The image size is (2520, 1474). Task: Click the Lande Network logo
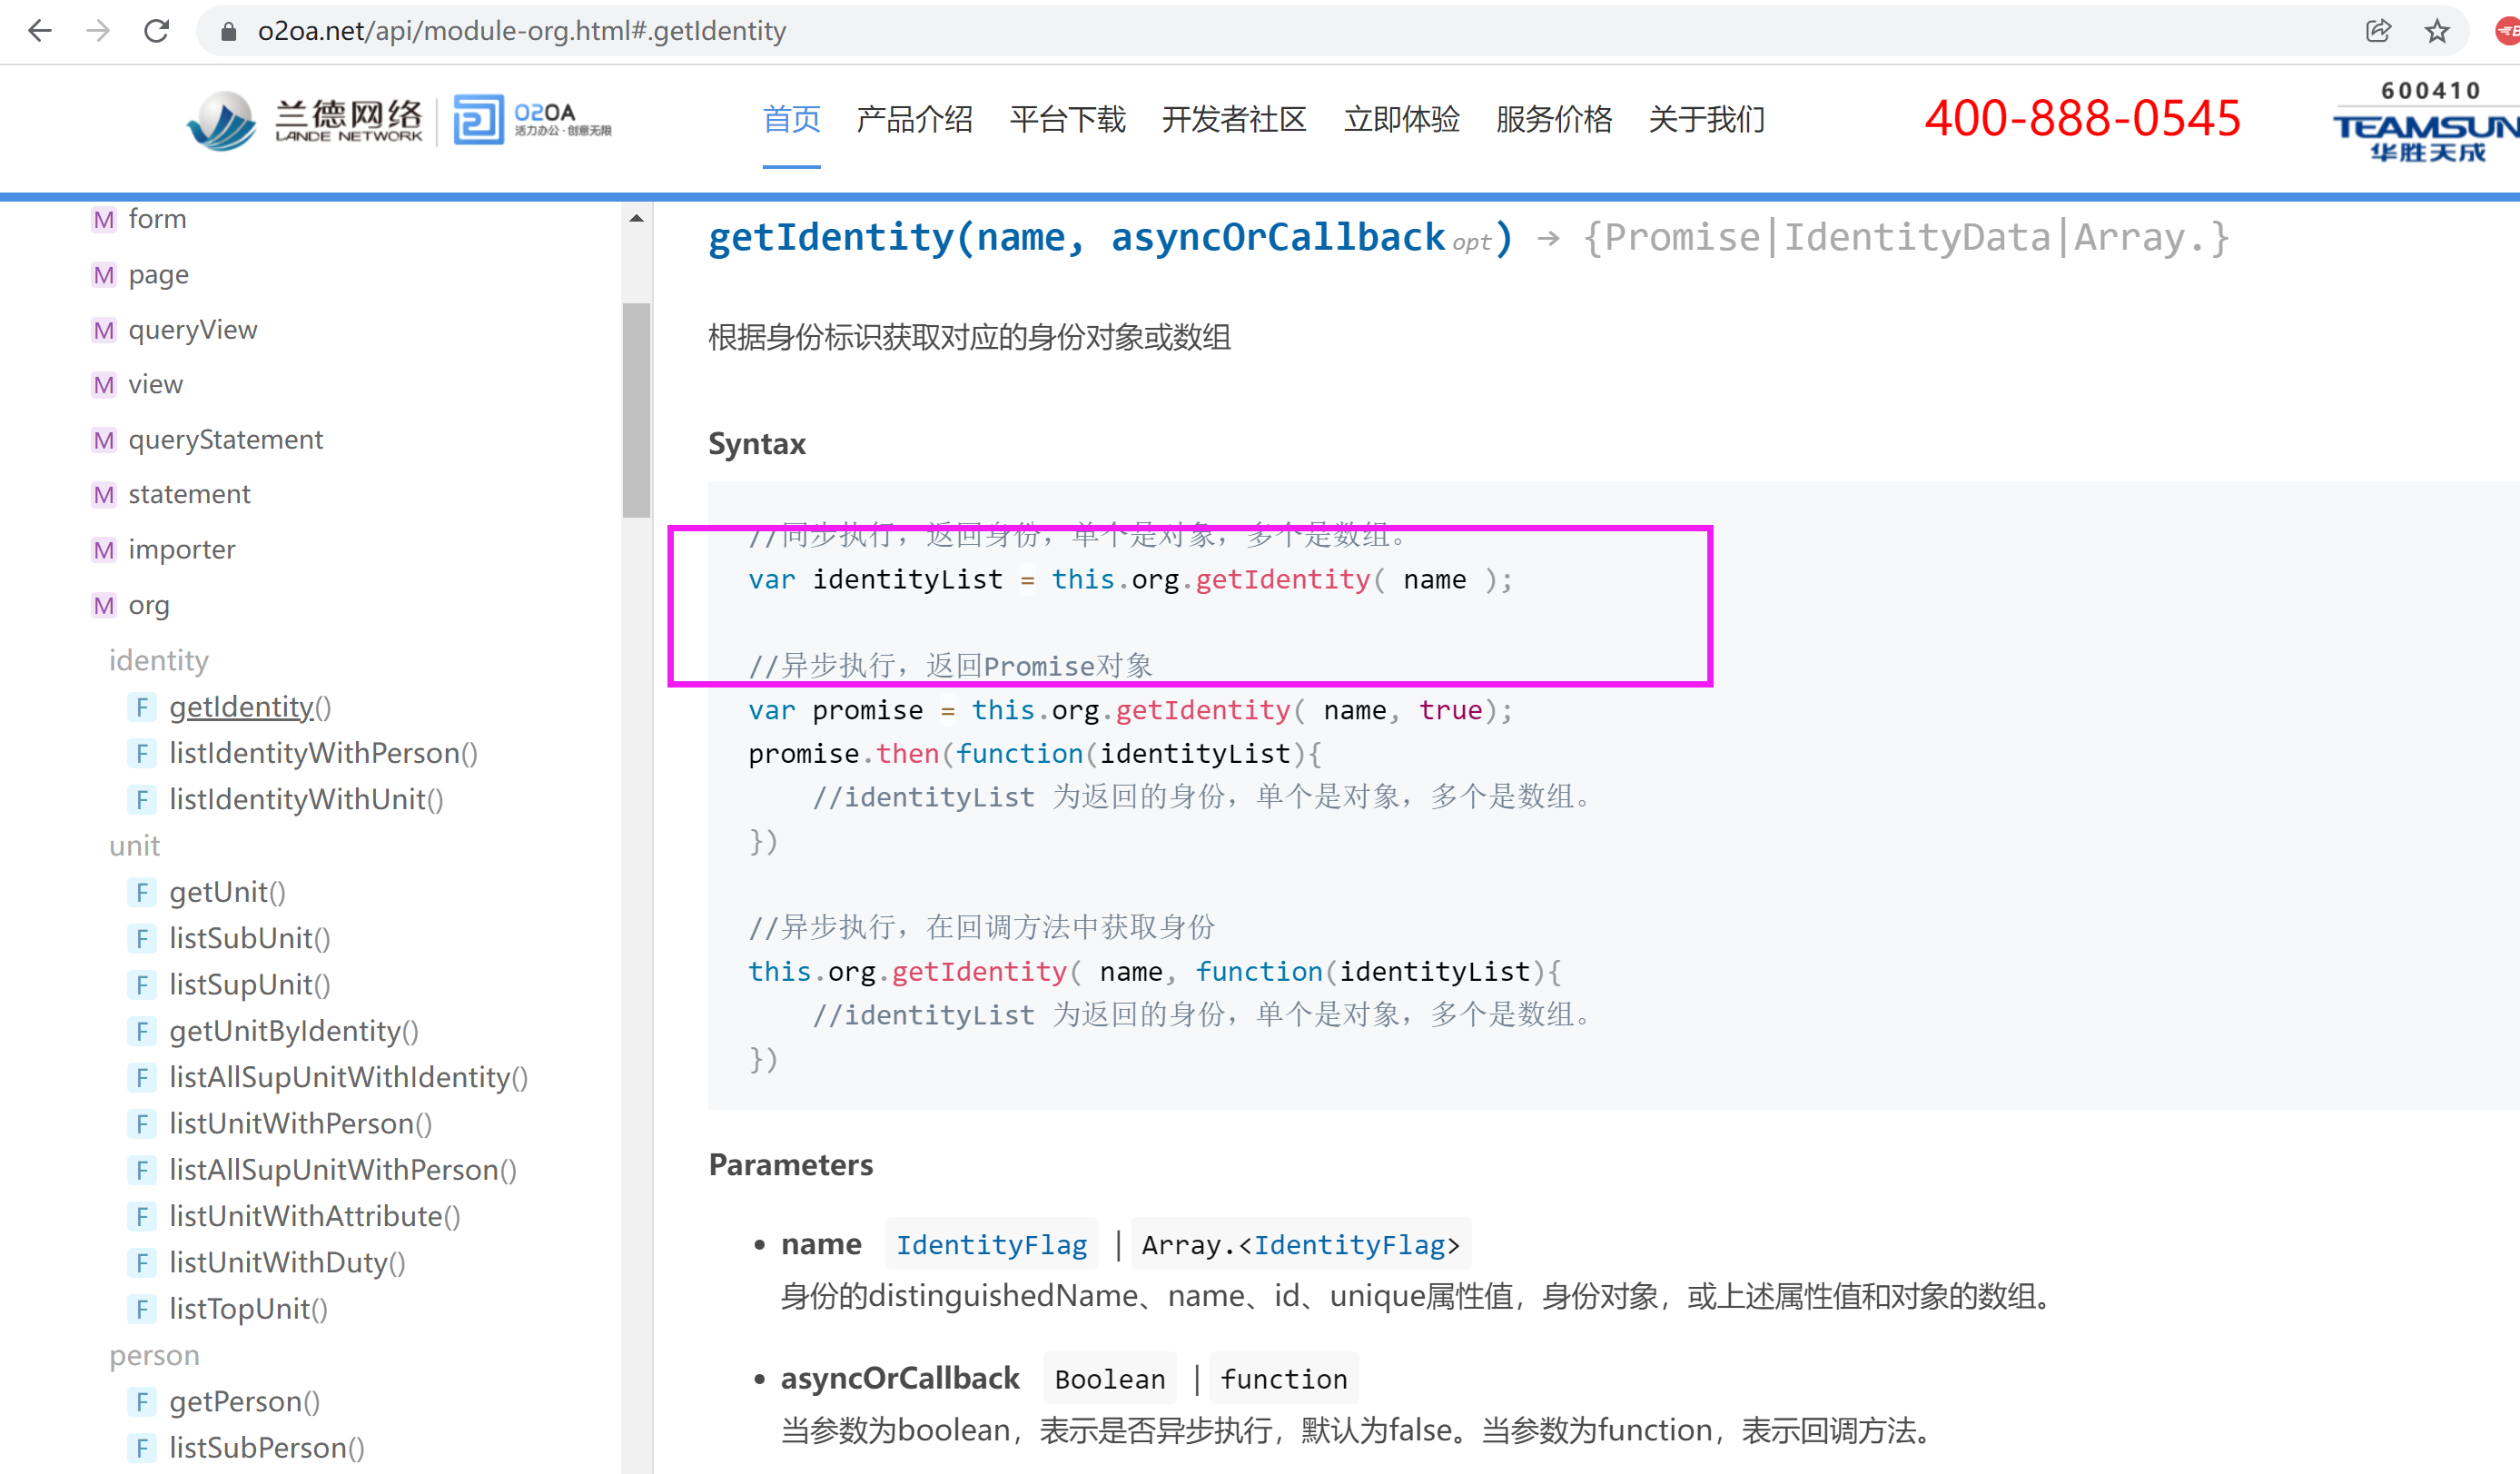tap(305, 121)
